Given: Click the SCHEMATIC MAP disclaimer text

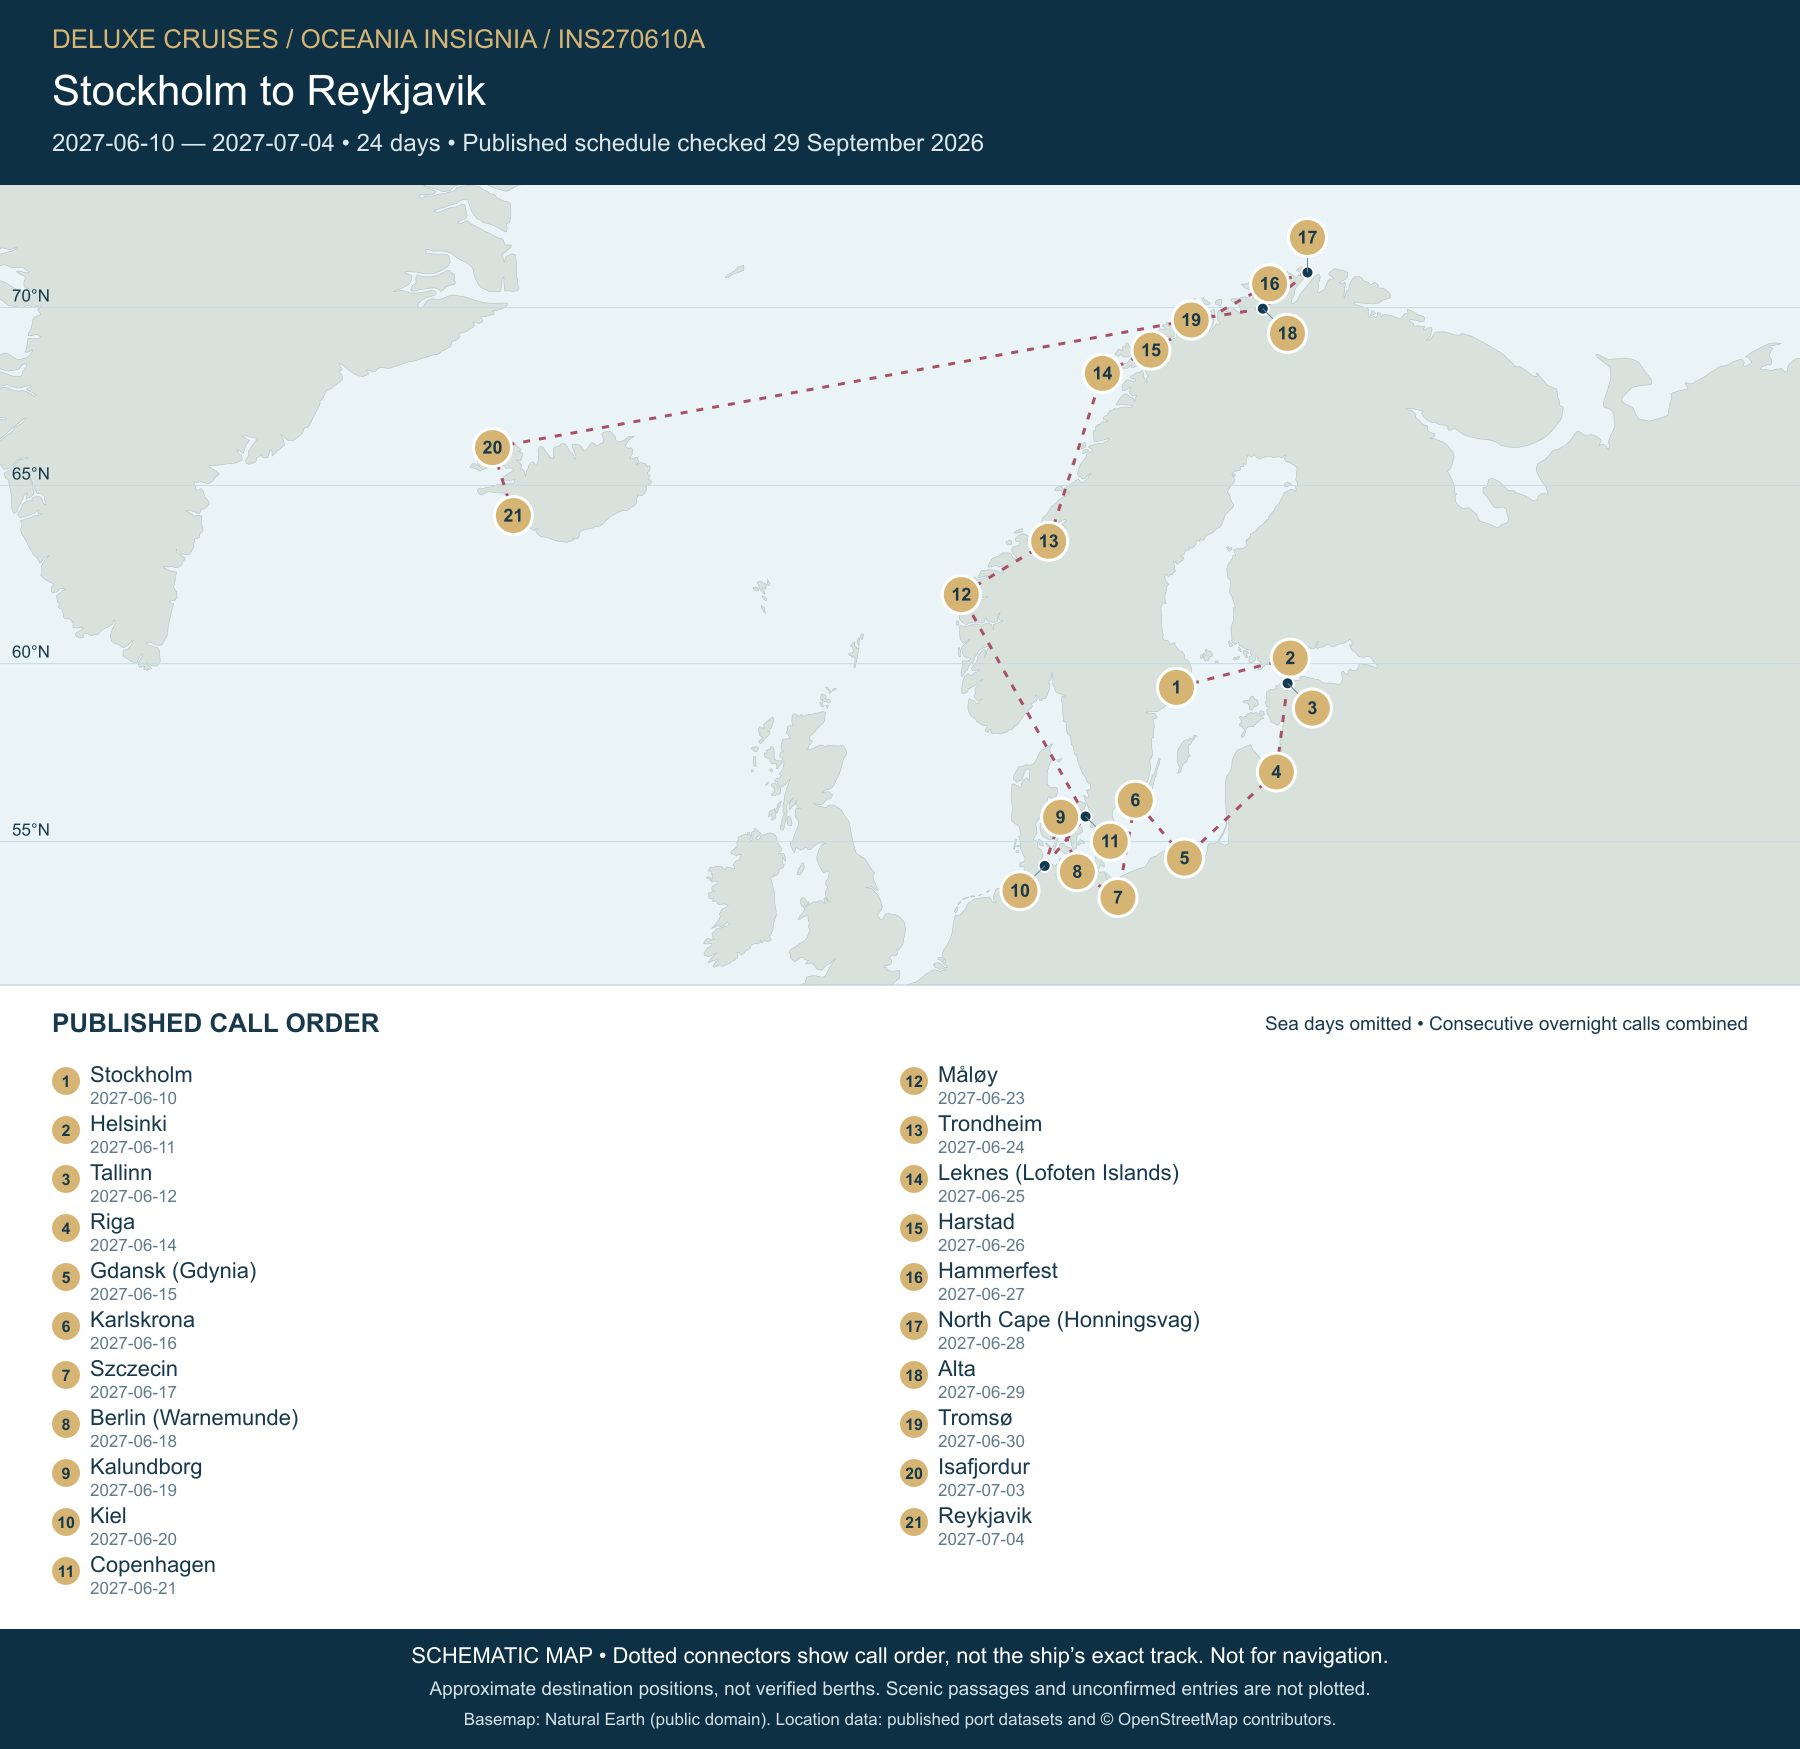Looking at the screenshot, I should point(900,1656).
